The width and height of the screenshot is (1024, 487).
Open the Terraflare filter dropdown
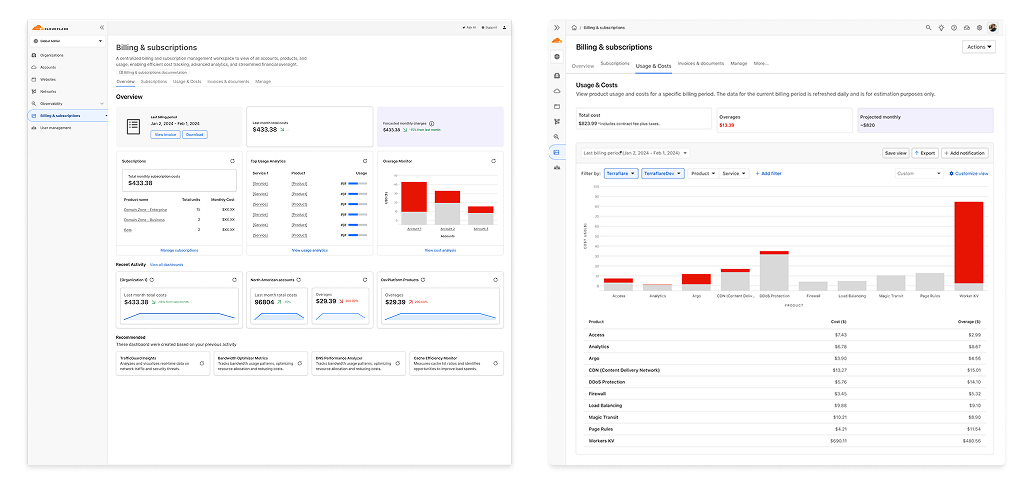[620, 174]
